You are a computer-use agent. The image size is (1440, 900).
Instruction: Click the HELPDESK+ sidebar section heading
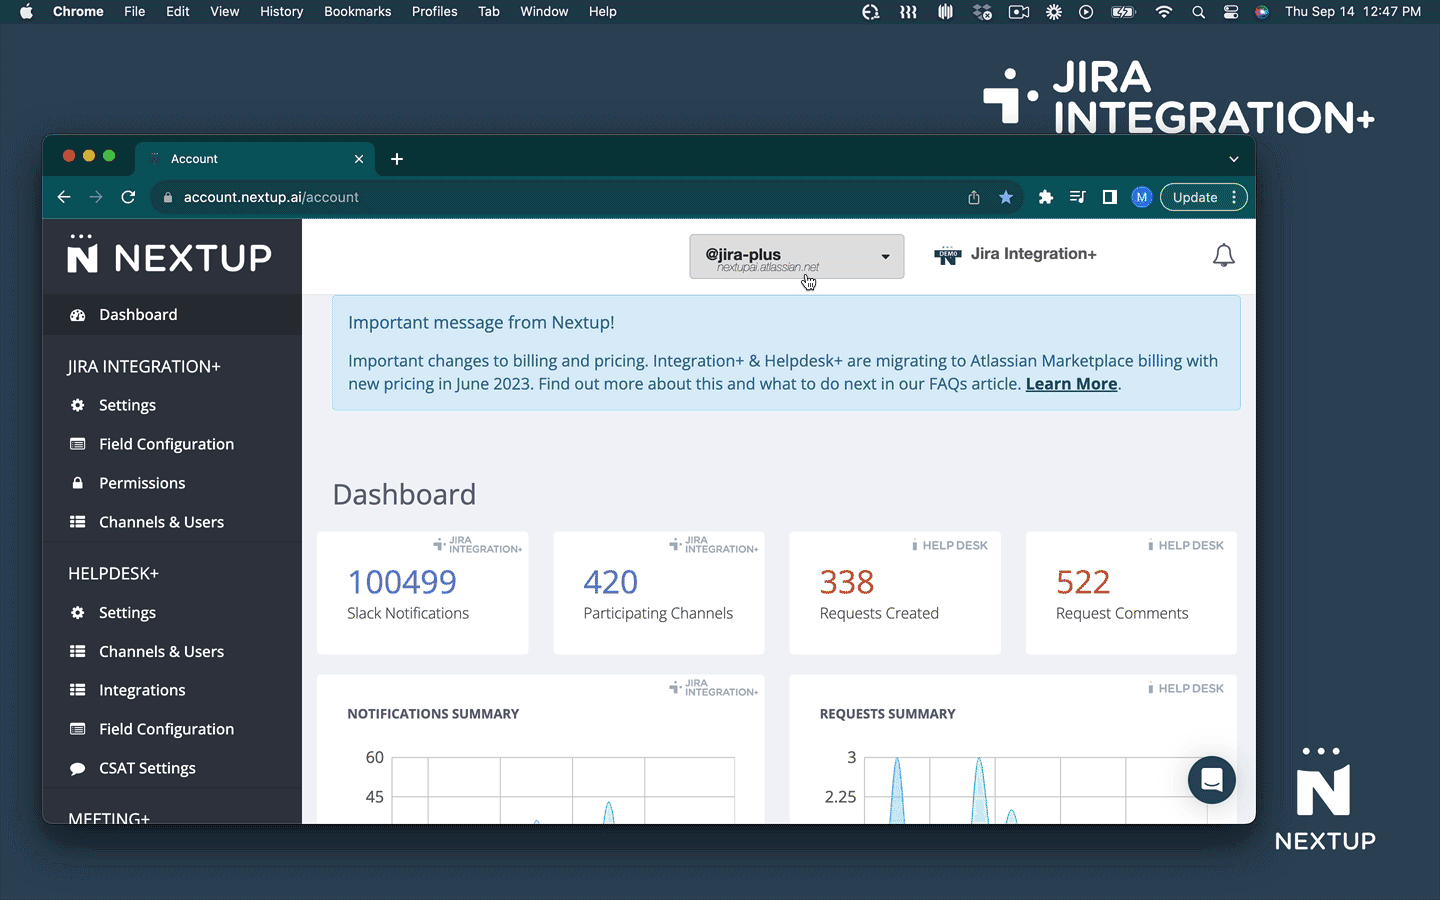[x=113, y=574]
